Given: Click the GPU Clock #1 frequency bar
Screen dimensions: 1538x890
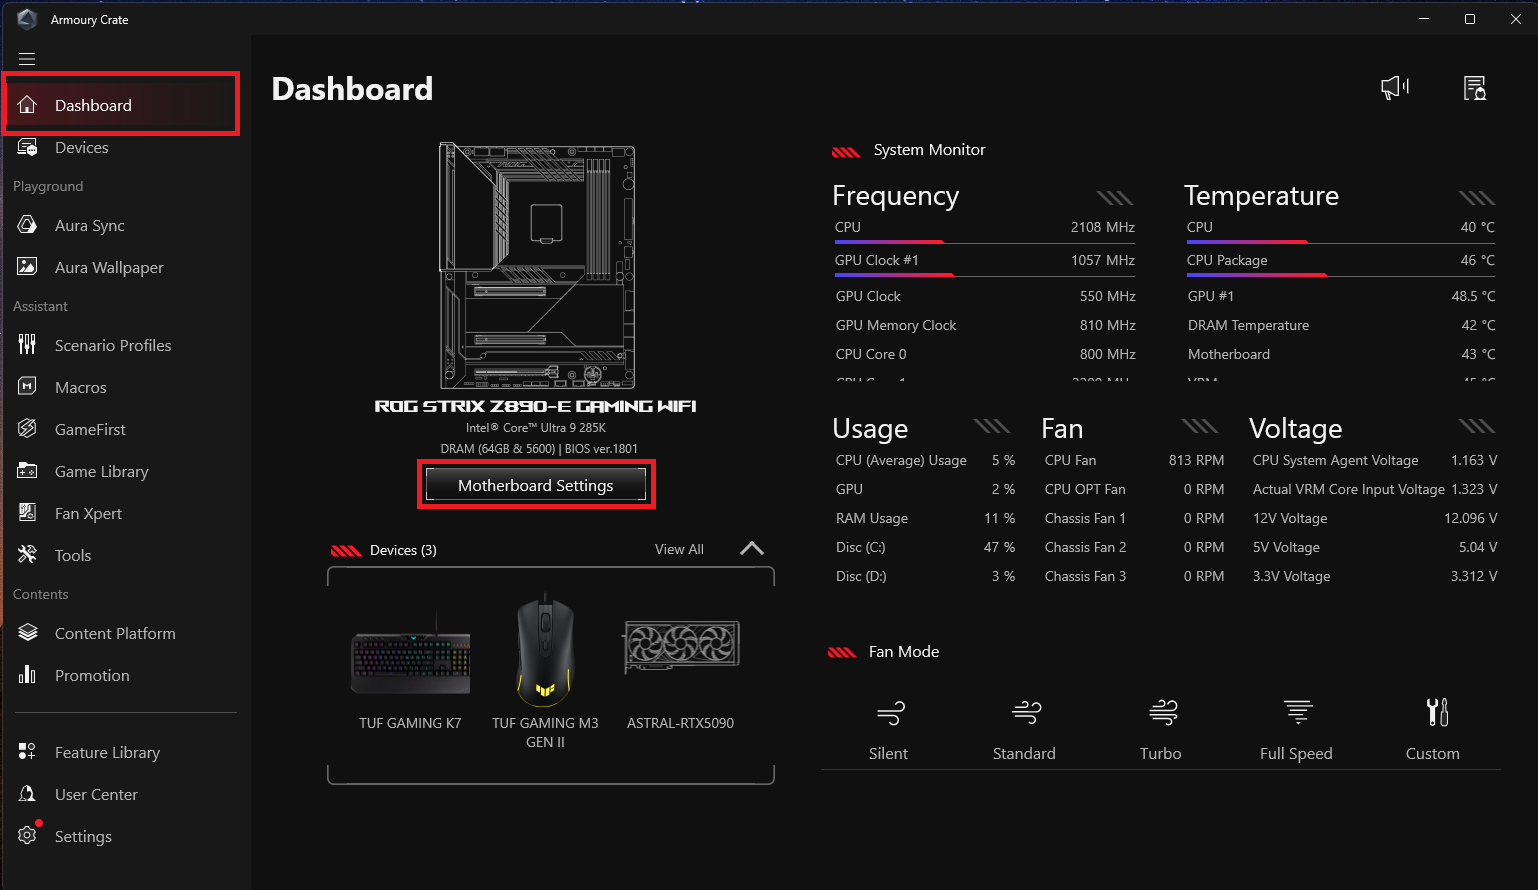Looking at the screenshot, I should 984,275.
